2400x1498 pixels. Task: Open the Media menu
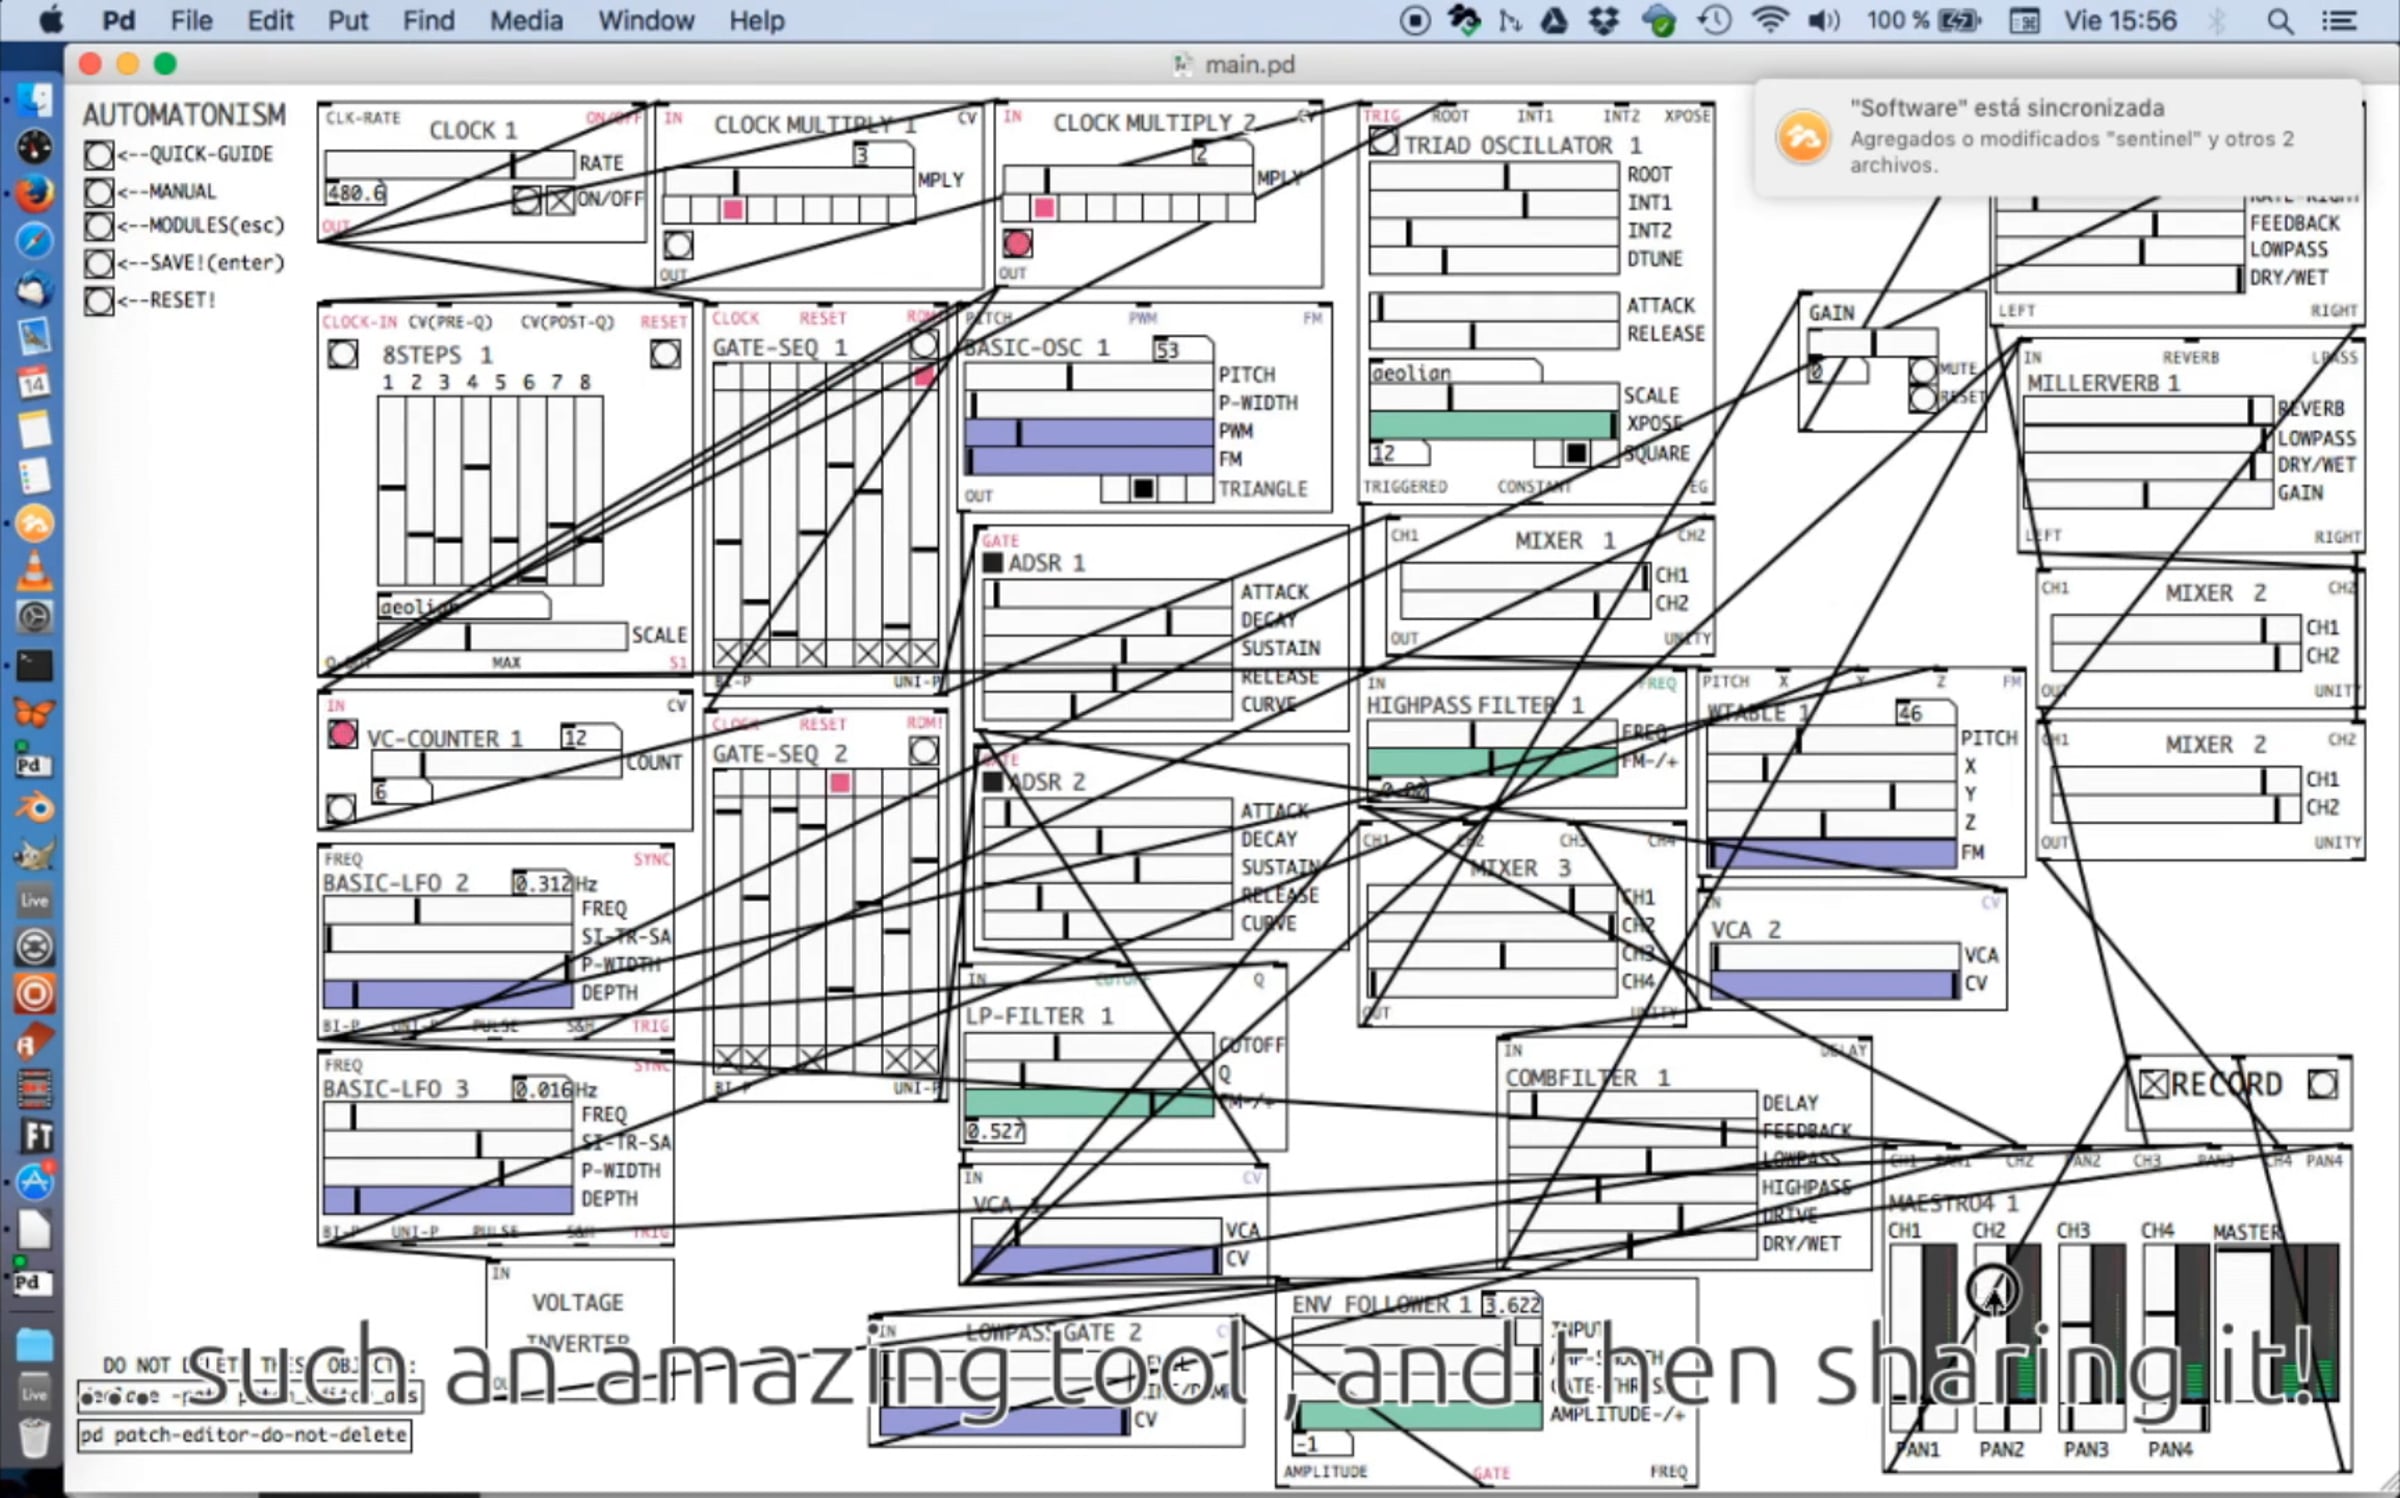pyautogui.click(x=525, y=21)
